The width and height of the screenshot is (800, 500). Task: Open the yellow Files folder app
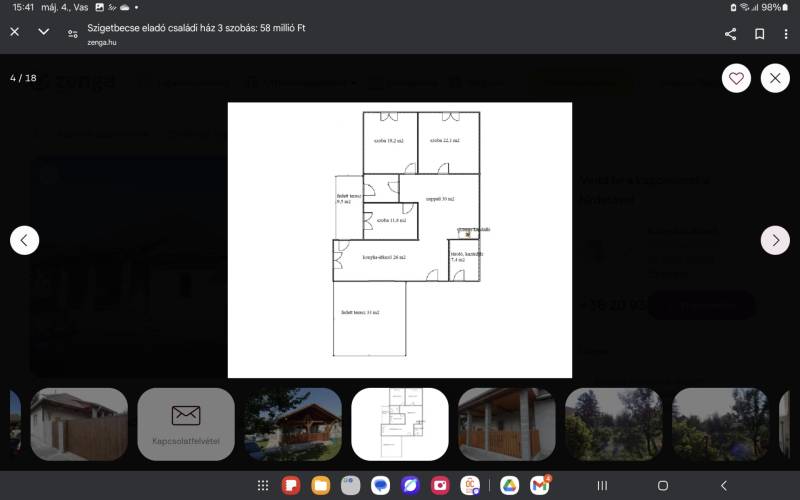(320, 486)
